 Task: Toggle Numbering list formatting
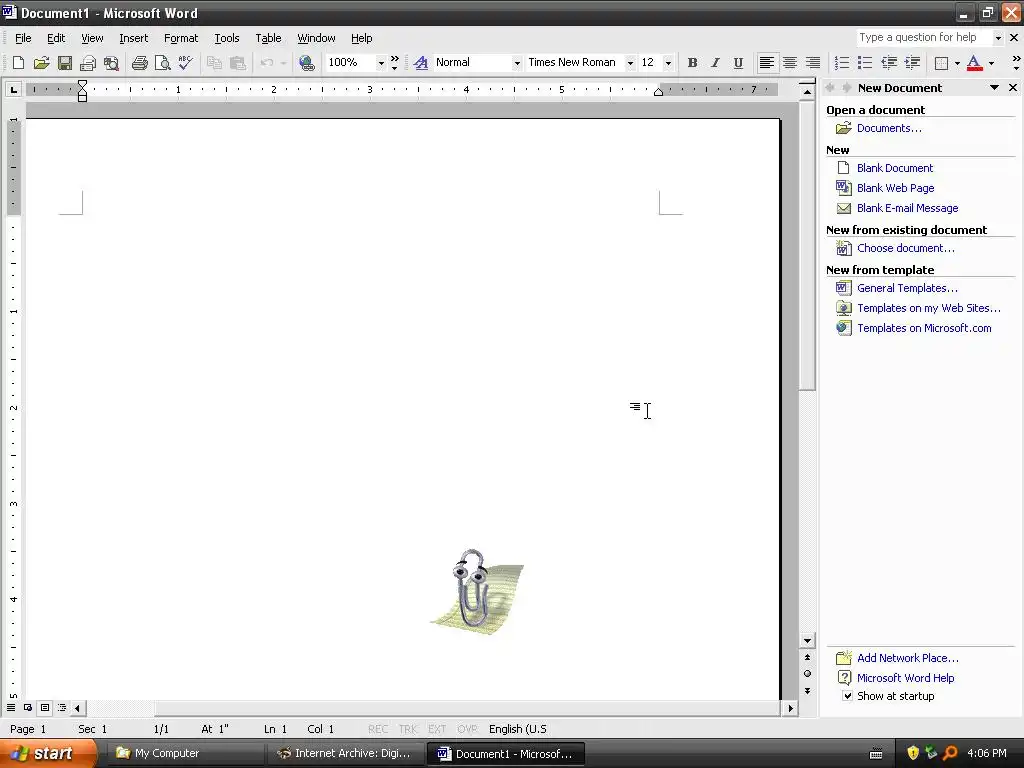click(842, 63)
